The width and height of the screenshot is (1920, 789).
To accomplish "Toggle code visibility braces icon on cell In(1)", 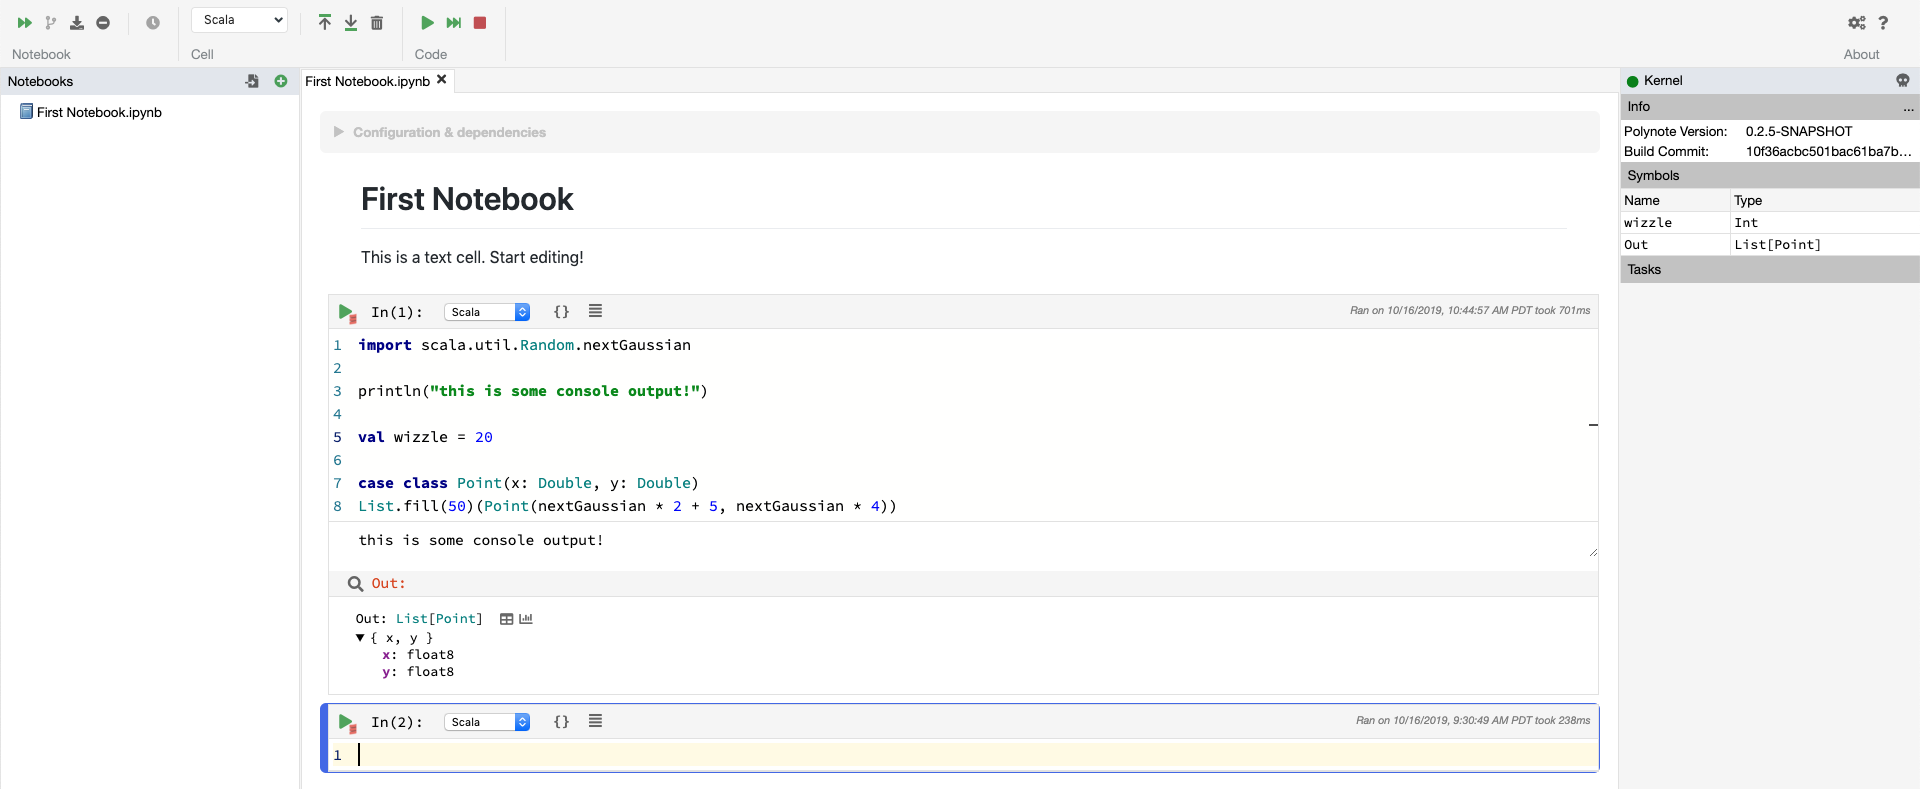I will [x=561, y=312].
